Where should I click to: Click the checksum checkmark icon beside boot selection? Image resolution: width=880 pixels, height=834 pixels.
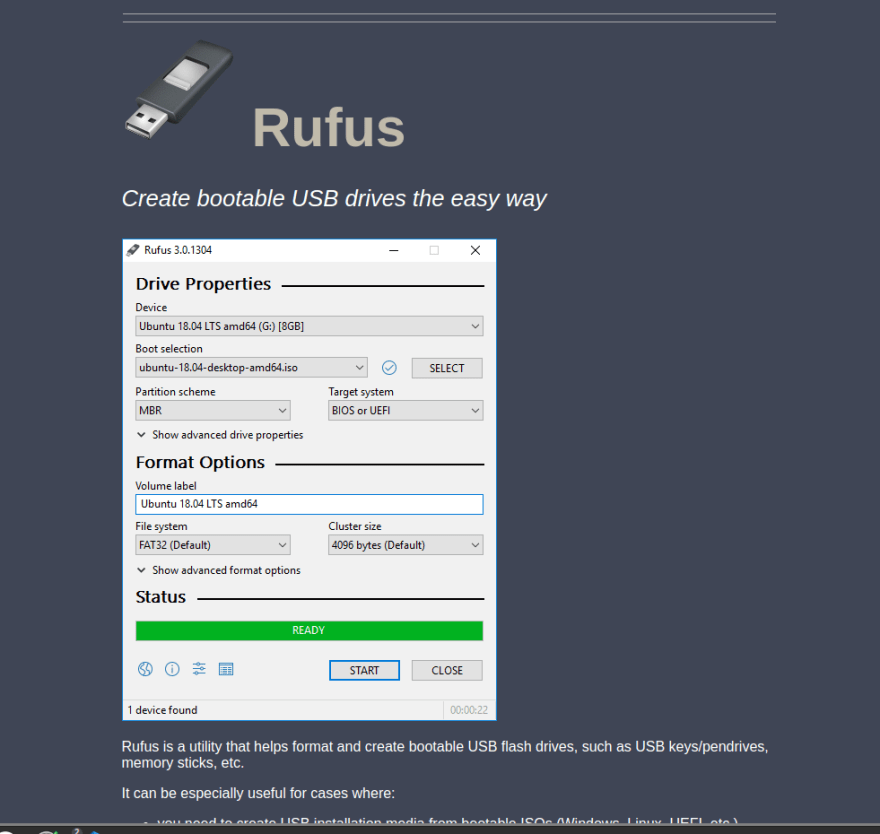pyautogui.click(x=389, y=368)
